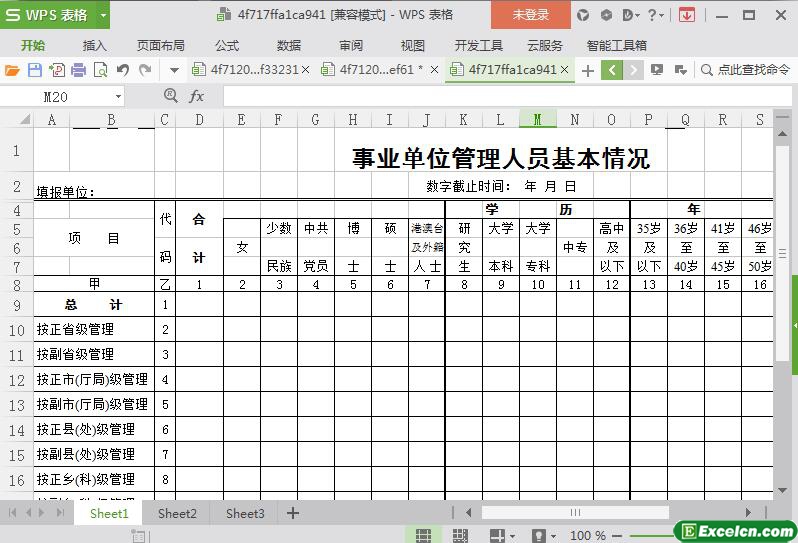Close the 4f717ffa1ca941 document tab
The image size is (798, 543).
[564, 70]
